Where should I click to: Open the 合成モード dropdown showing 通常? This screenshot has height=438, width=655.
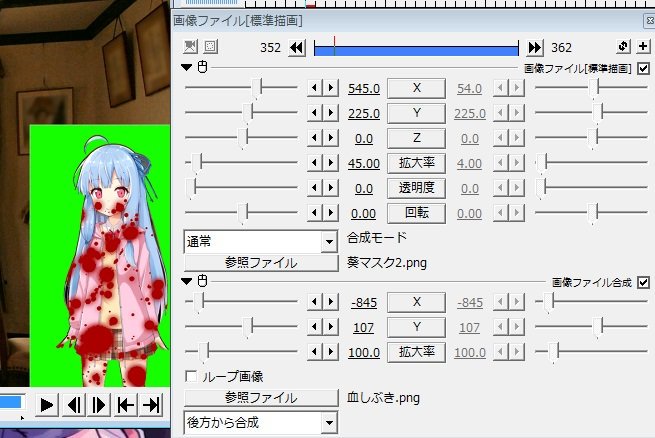(x=261, y=241)
